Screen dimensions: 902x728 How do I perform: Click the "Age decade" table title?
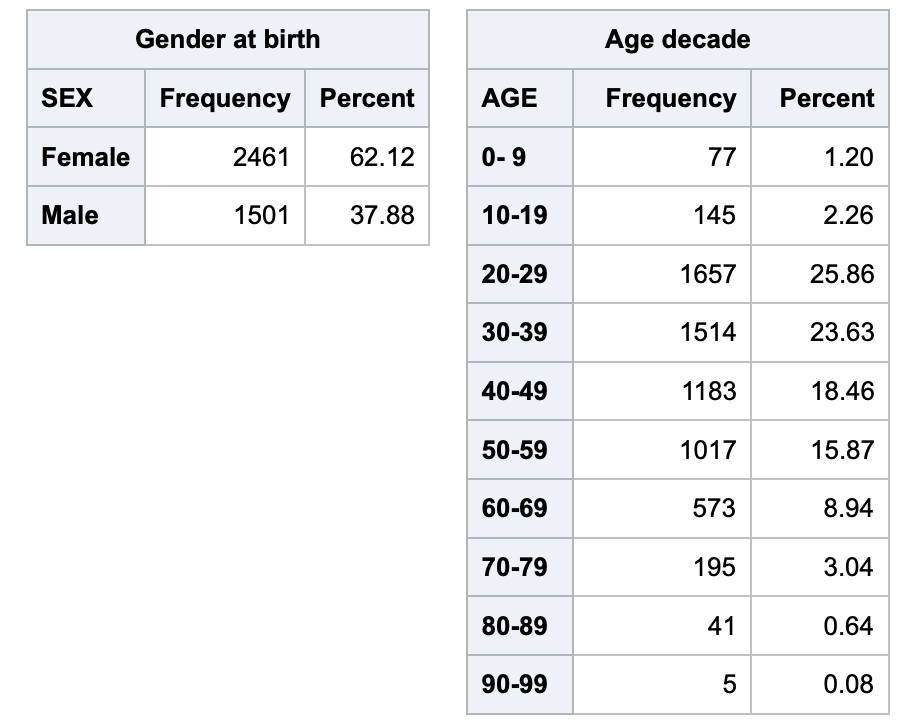coord(677,40)
